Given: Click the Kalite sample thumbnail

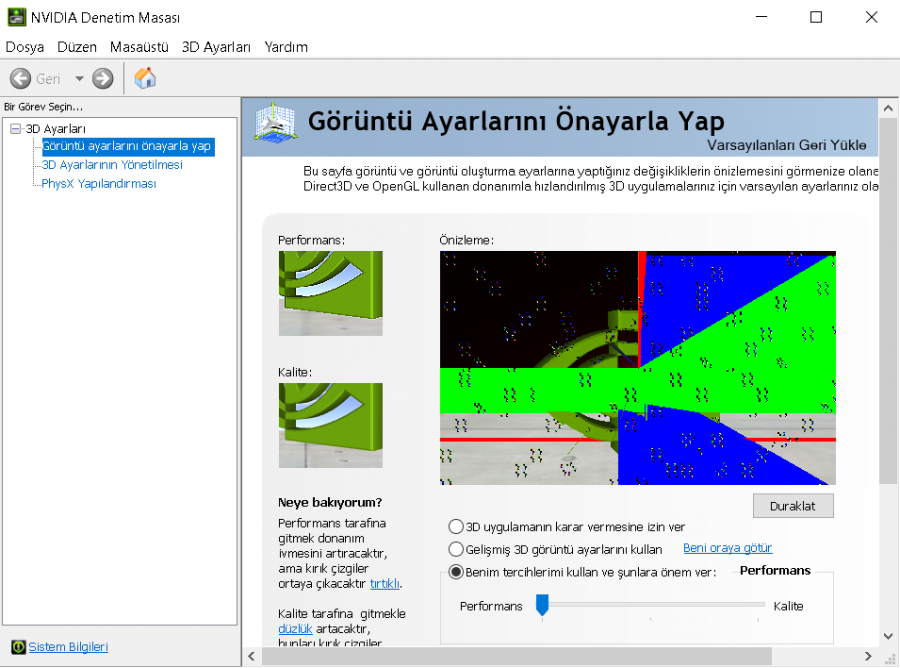Looking at the screenshot, I should tap(331, 425).
